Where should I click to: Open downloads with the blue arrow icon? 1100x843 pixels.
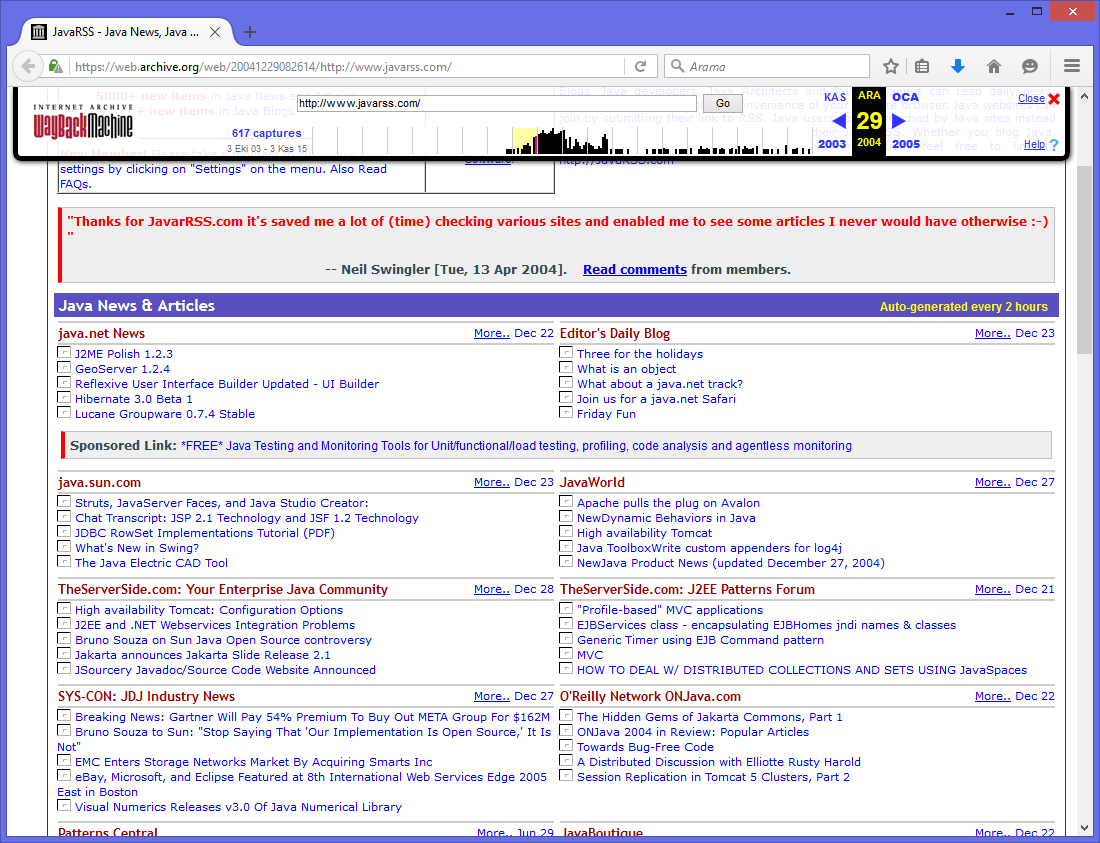click(x=958, y=67)
